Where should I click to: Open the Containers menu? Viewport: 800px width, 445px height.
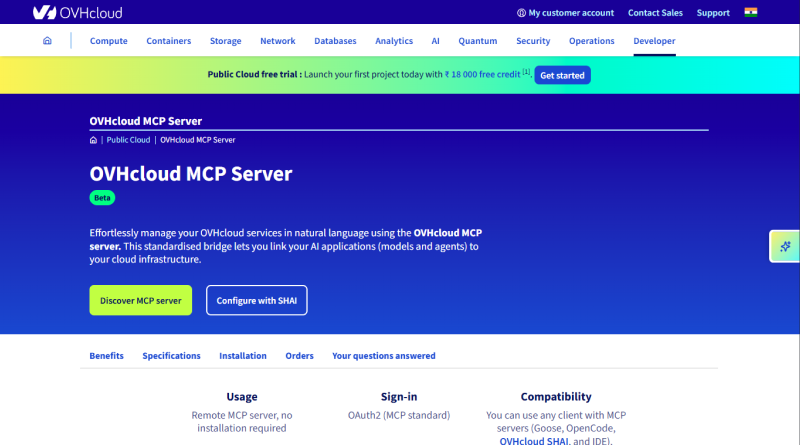coord(168,41)
